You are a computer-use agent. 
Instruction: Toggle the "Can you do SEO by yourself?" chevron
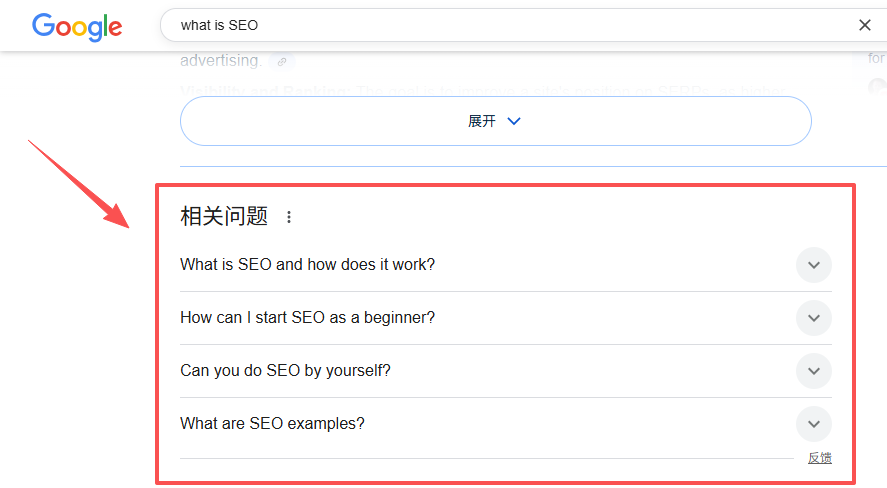point(814,371)
